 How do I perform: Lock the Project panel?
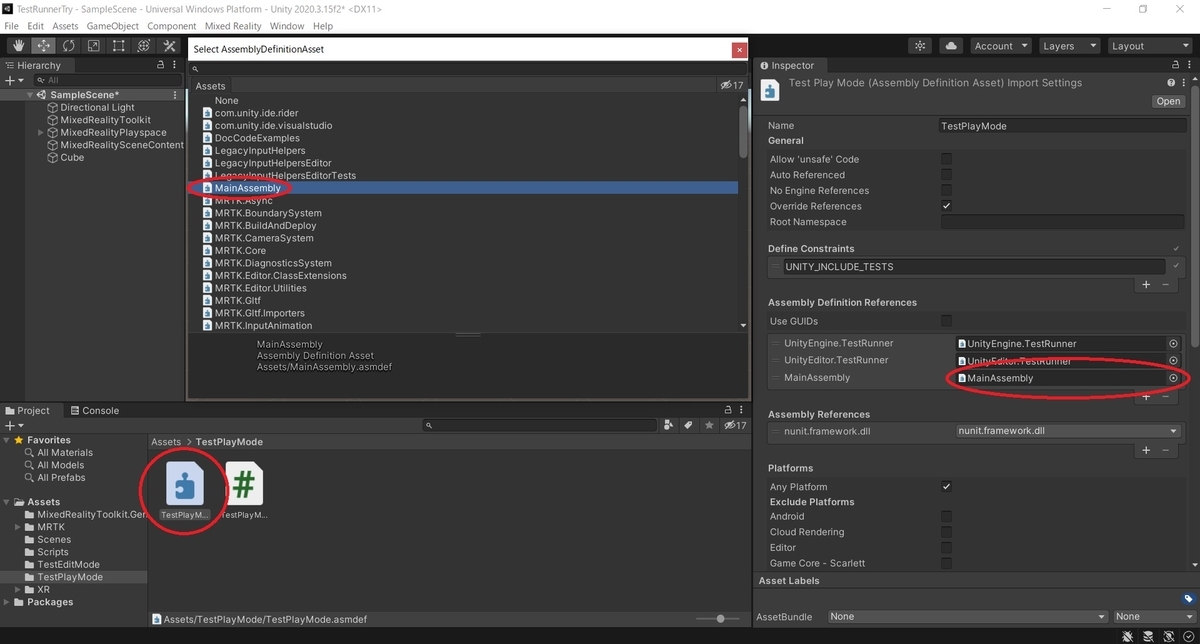coord(727,410)
